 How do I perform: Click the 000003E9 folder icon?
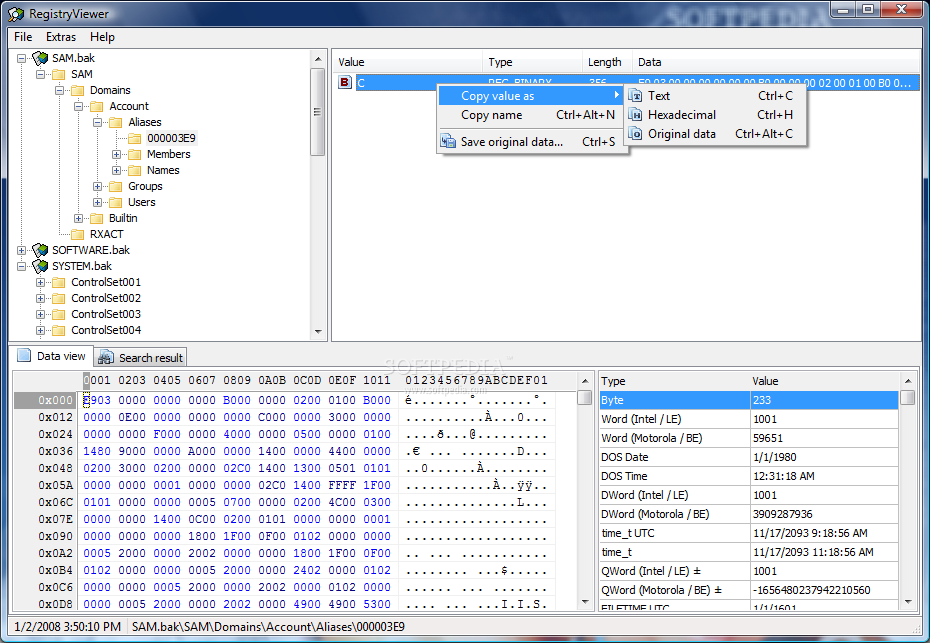135,138
